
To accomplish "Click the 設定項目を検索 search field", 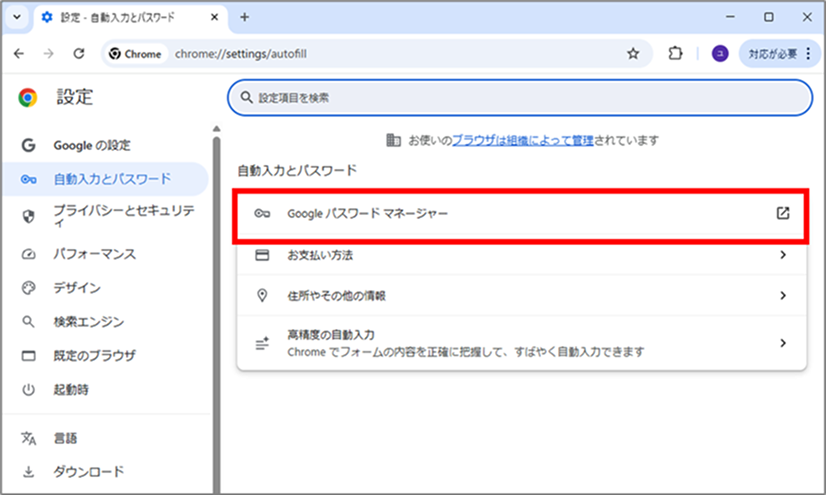I will click(x=520, y=98).
